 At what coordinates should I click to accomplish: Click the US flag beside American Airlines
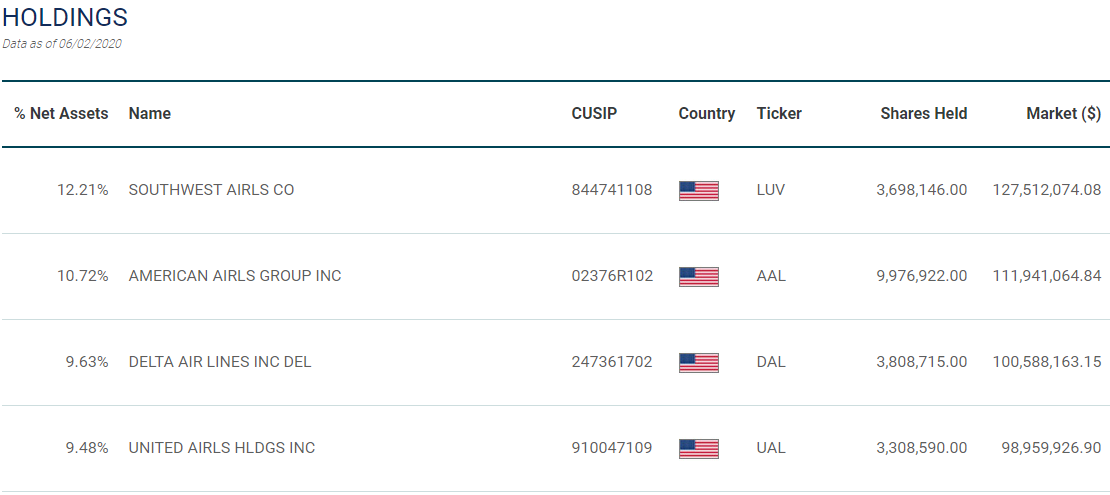(698, 276)
